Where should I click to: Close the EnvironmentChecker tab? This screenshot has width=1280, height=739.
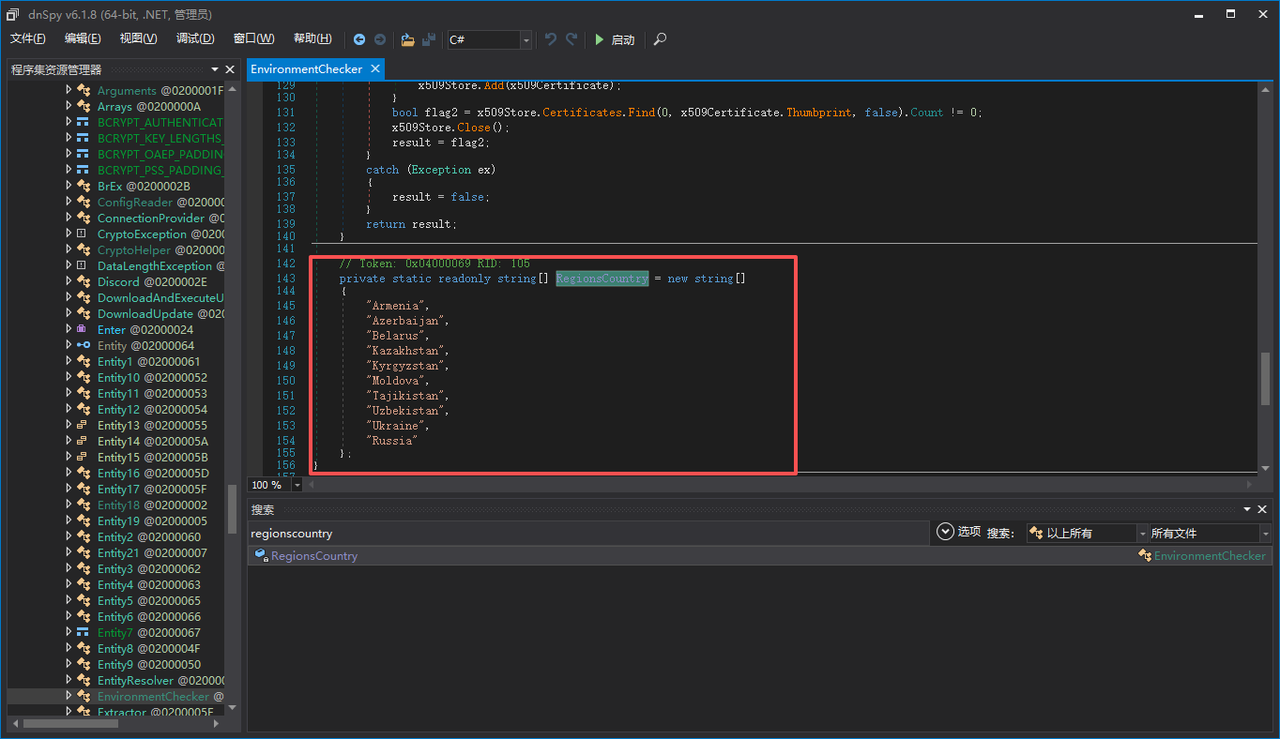[x=375, y=69]
